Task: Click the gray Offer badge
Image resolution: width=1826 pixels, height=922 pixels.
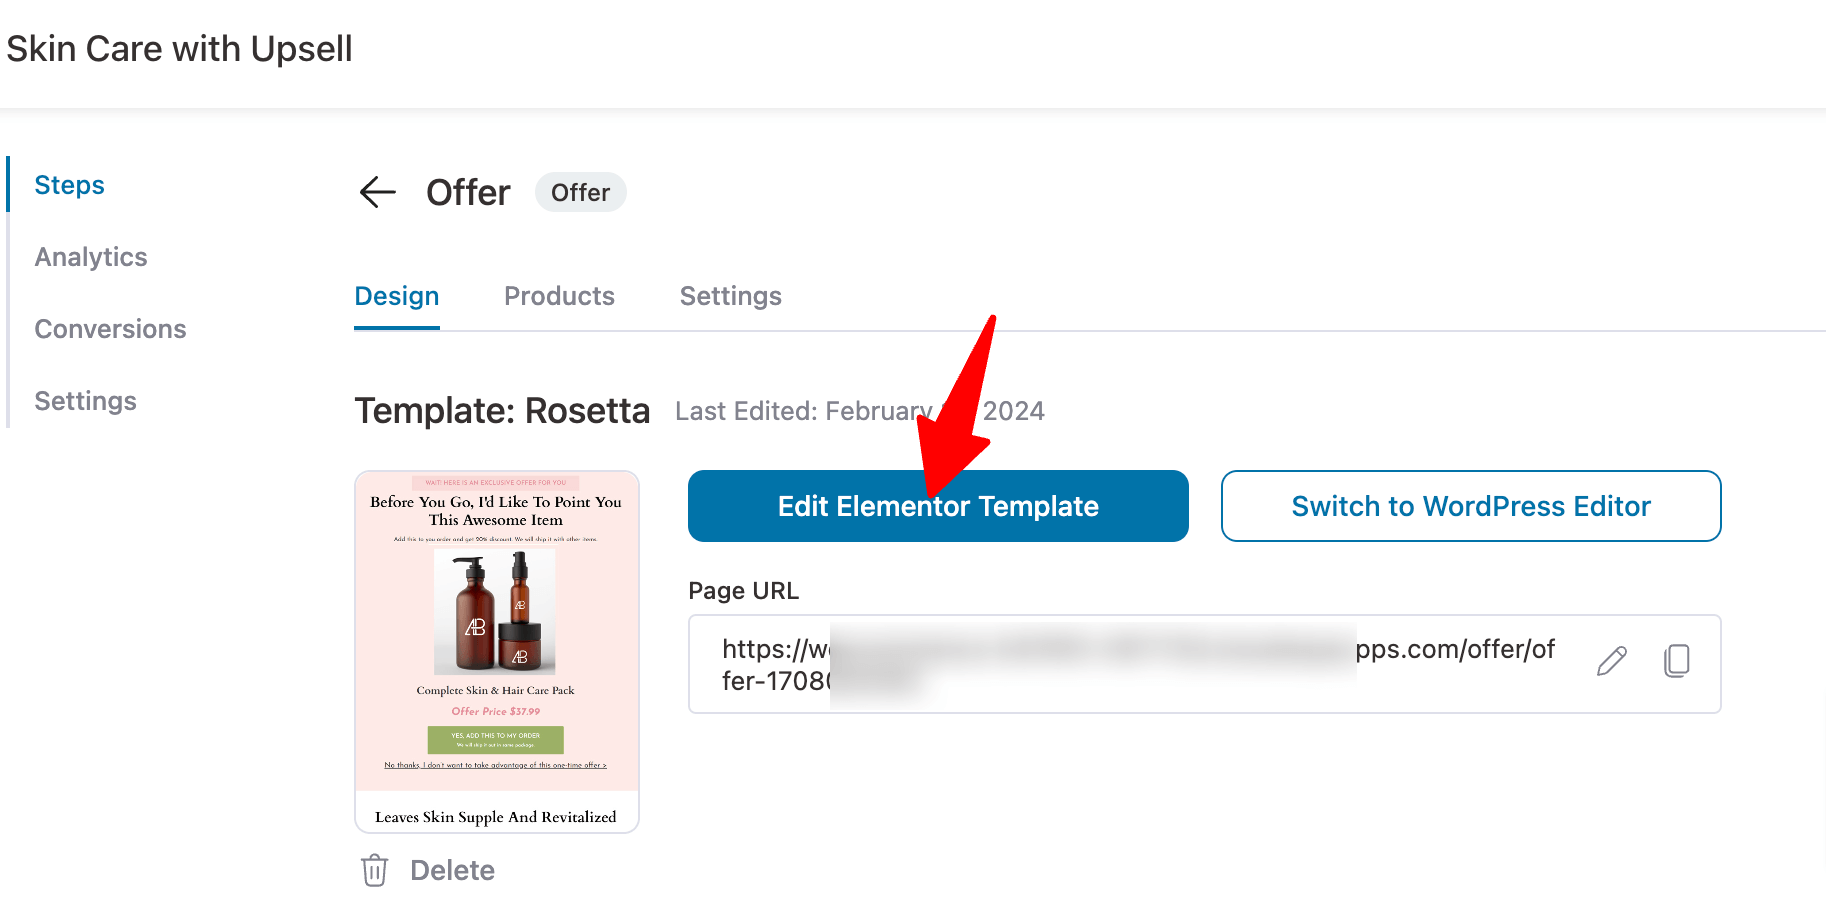Action: 580,192
